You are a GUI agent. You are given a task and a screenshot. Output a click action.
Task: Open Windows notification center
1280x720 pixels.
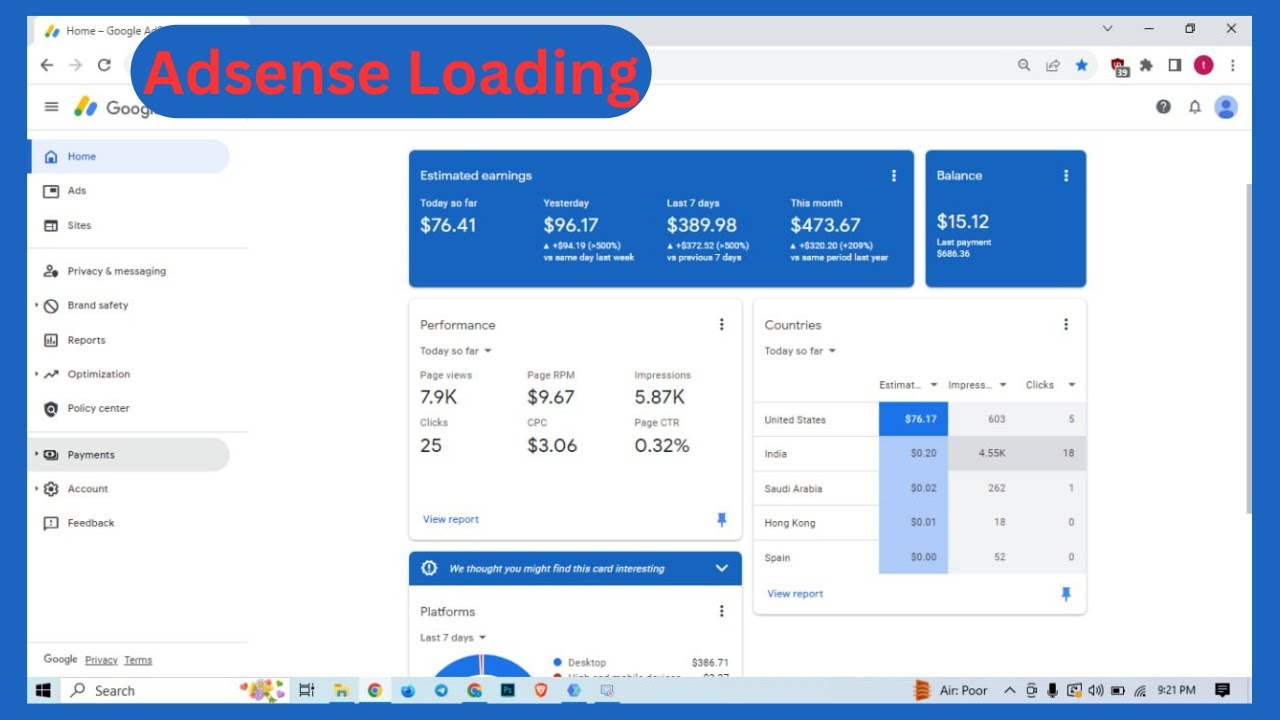click(1222, 690)
